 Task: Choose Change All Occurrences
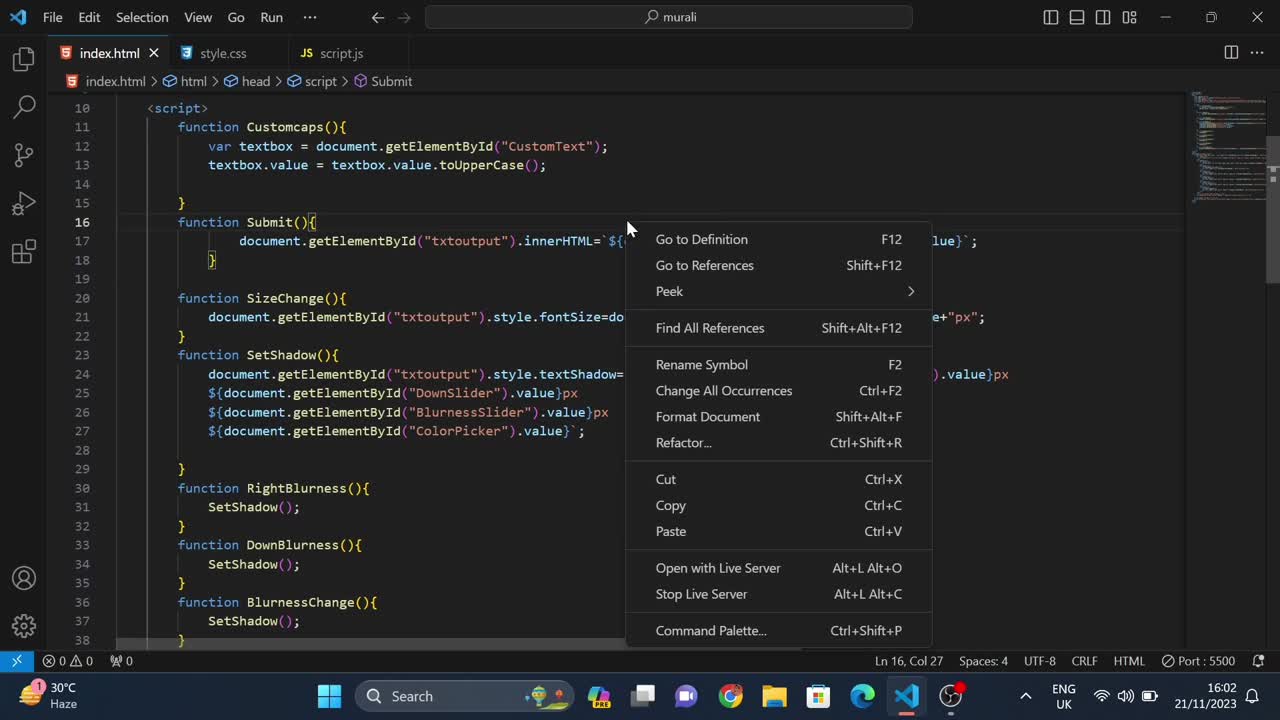(x=778, y=391)
